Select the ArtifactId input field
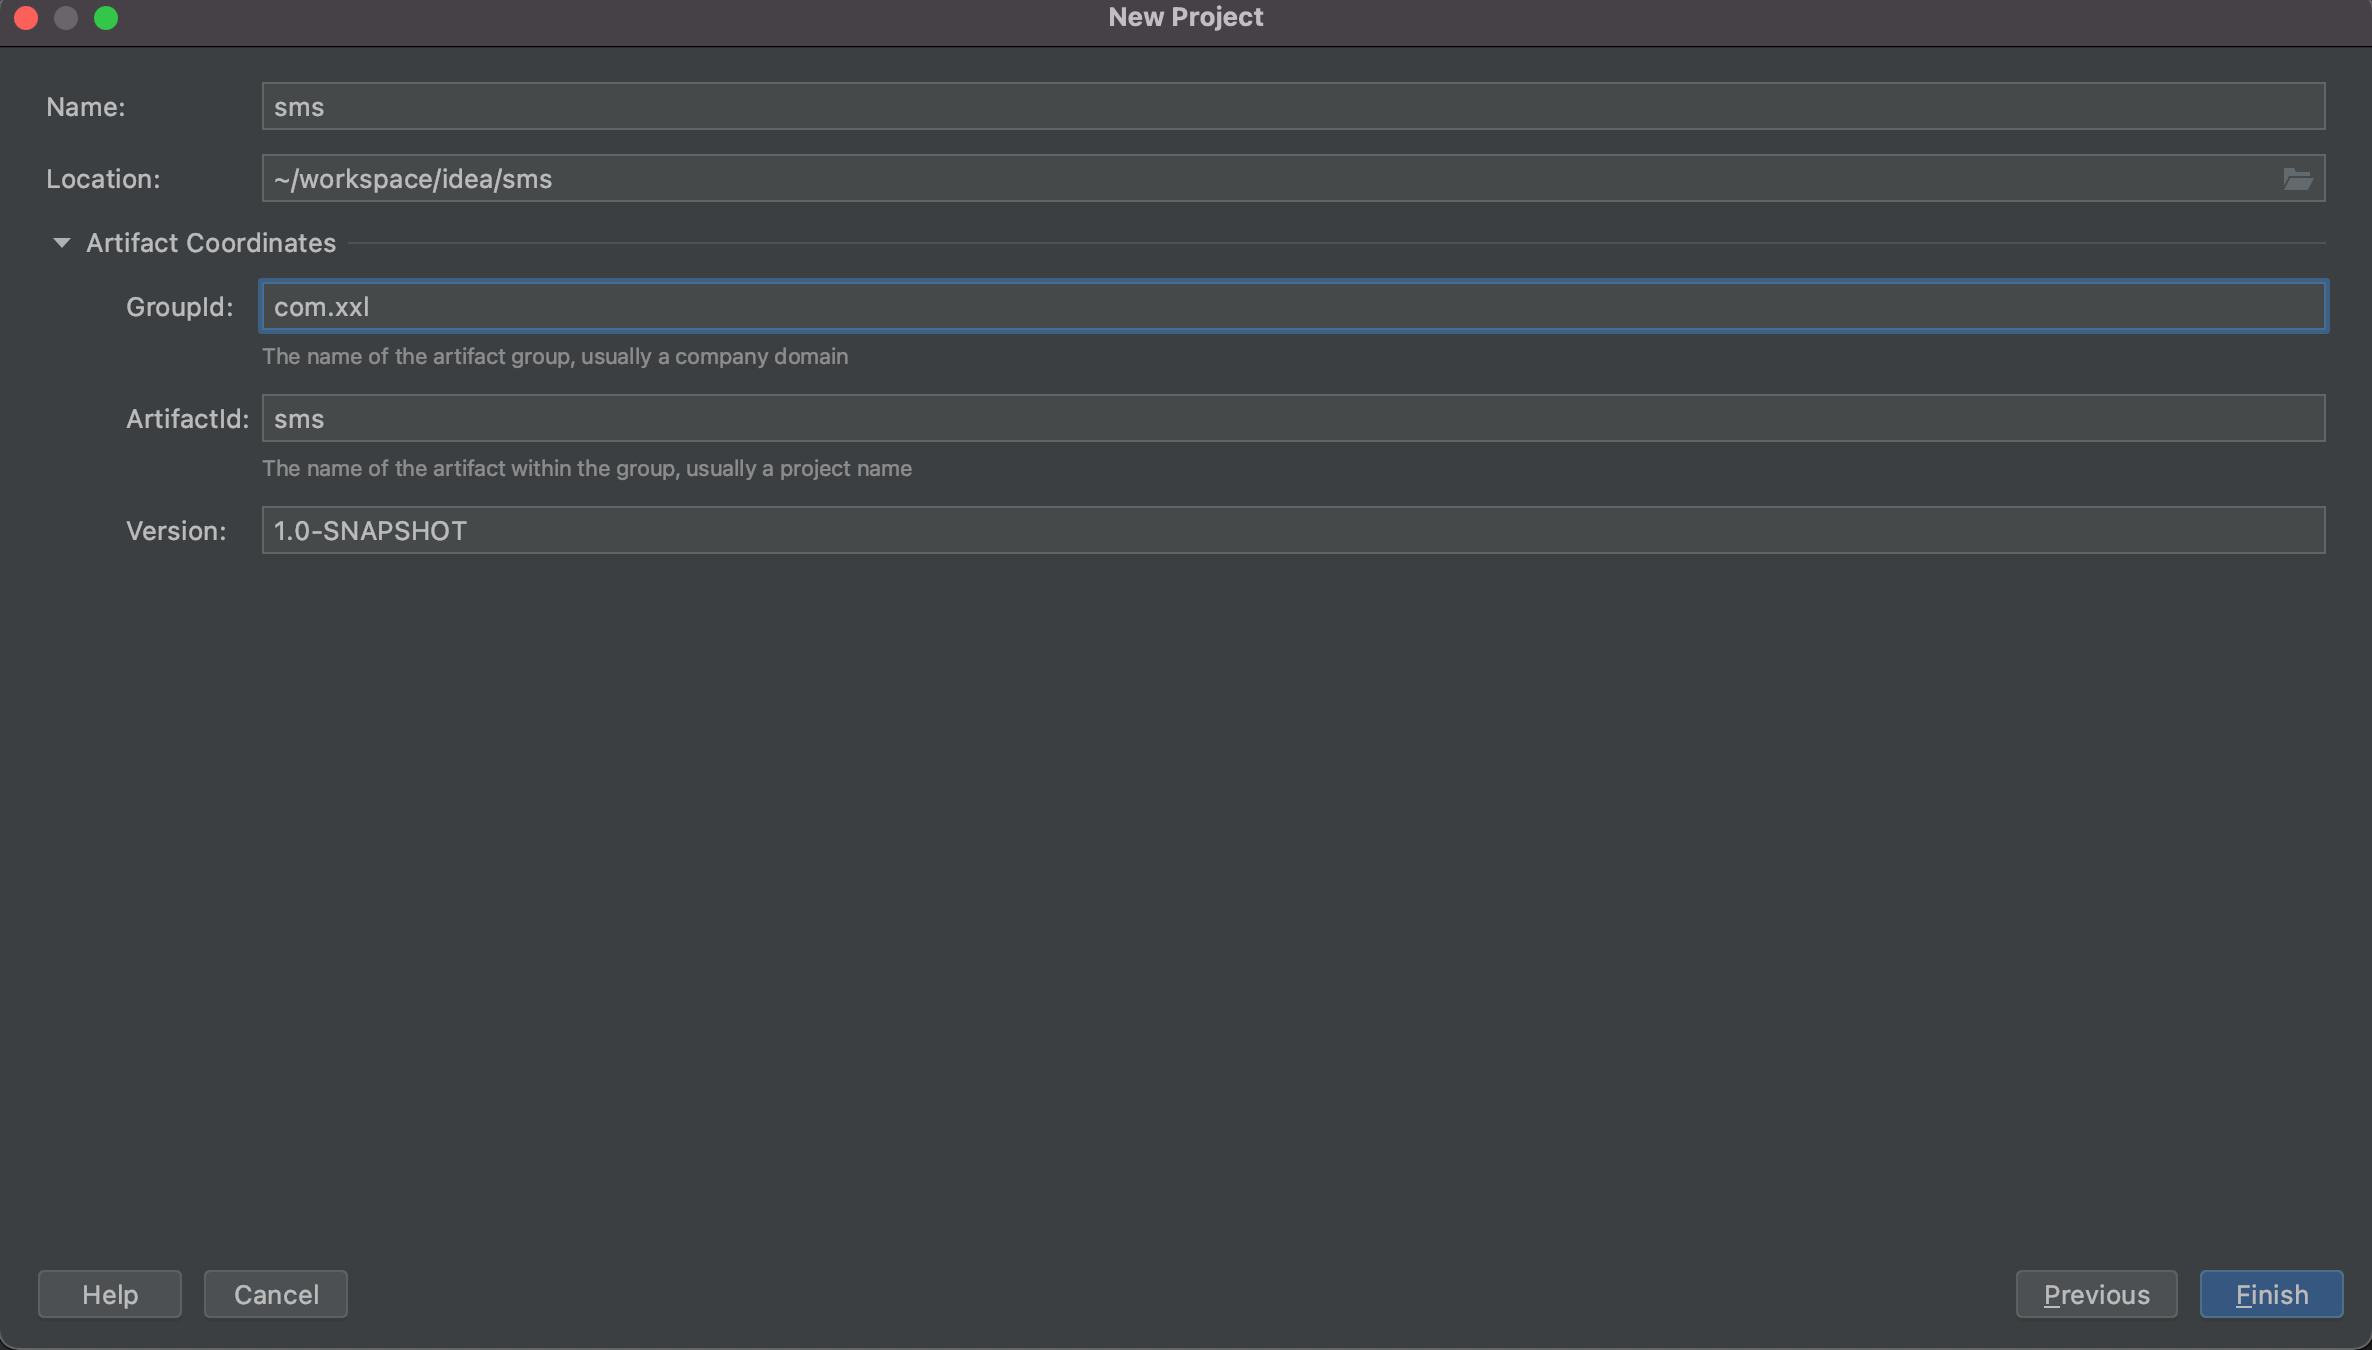Image resolution: width=2372 pixels, height=1350 pixels. pyautogui.click(x=1292, y=419)
